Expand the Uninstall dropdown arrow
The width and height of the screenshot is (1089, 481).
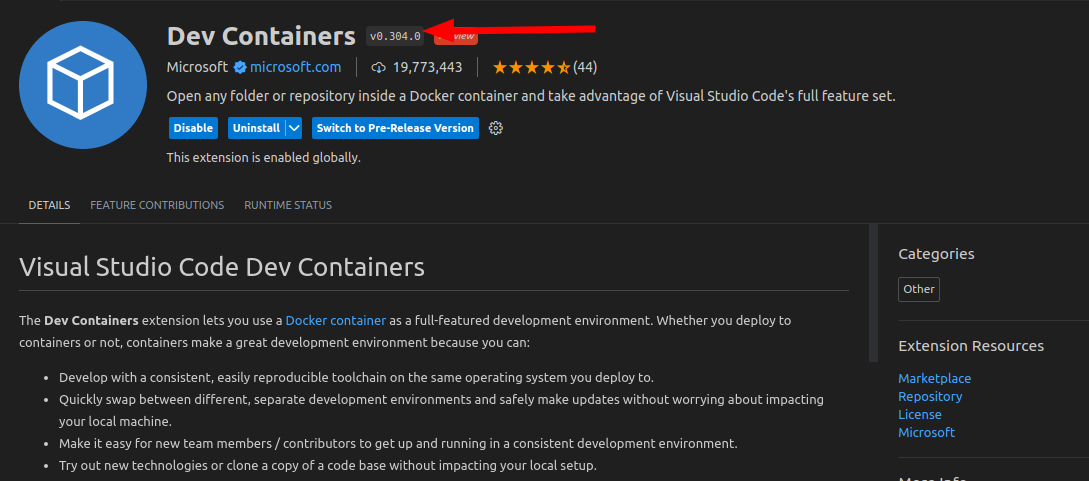coord(294,128)
